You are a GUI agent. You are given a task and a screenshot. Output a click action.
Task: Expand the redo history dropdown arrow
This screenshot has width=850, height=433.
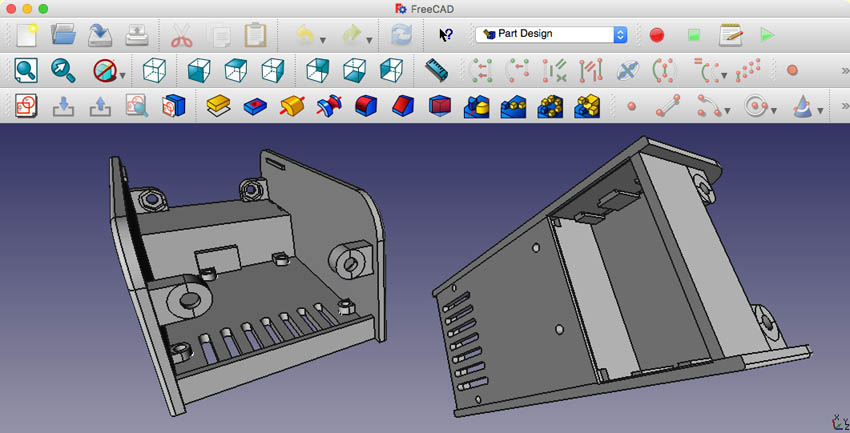(x=369, y=40)
